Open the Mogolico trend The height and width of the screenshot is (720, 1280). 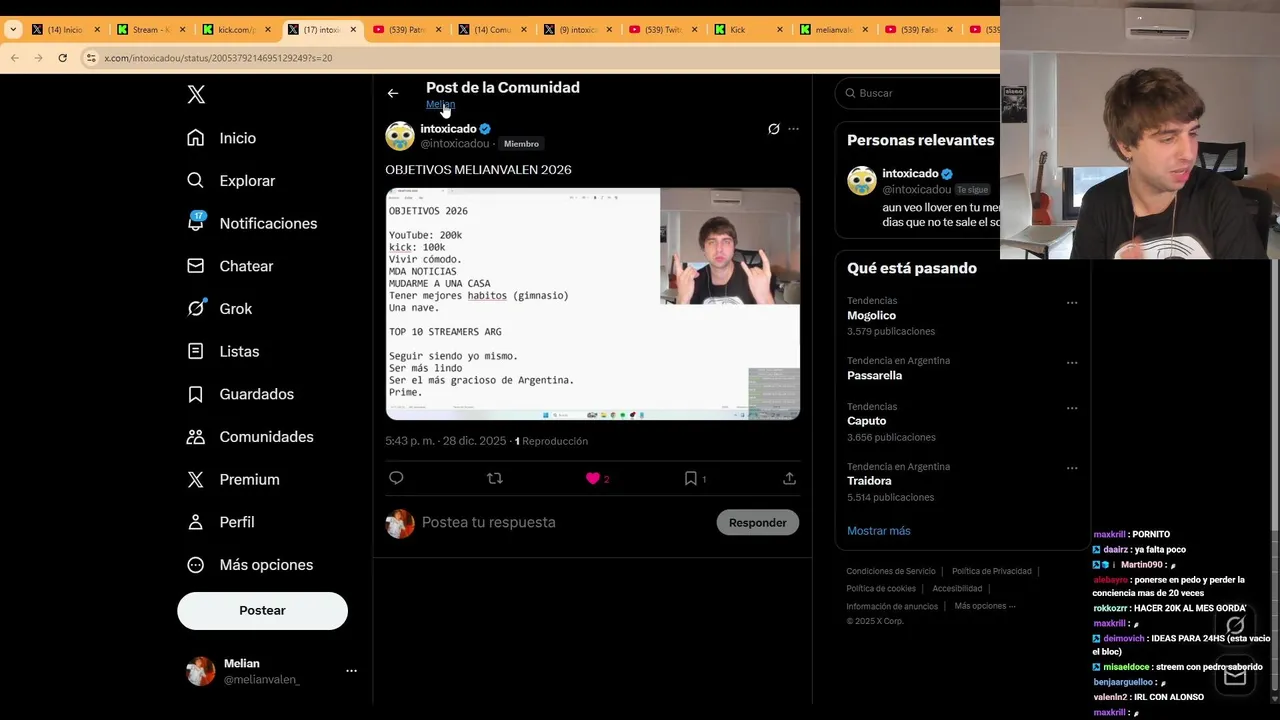pyautogui.click(x=871, y=315)
